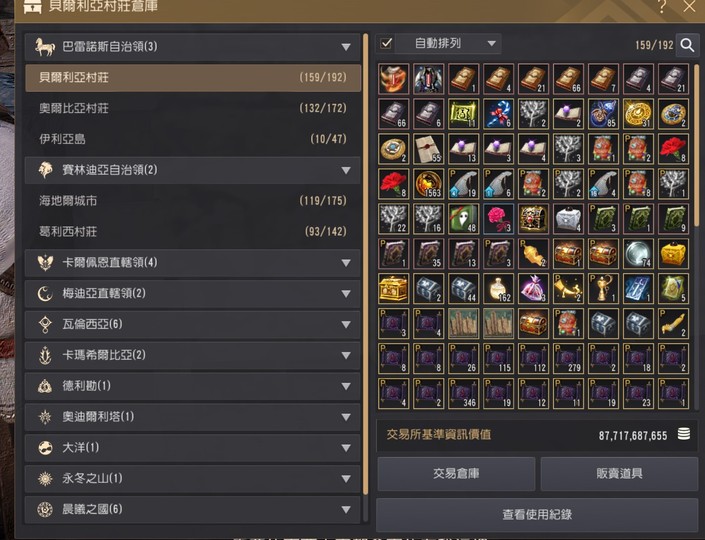Select the purple scroll stack showing 346
The height and width of the screenshot is (540, 705).
[x=464, y=393]
